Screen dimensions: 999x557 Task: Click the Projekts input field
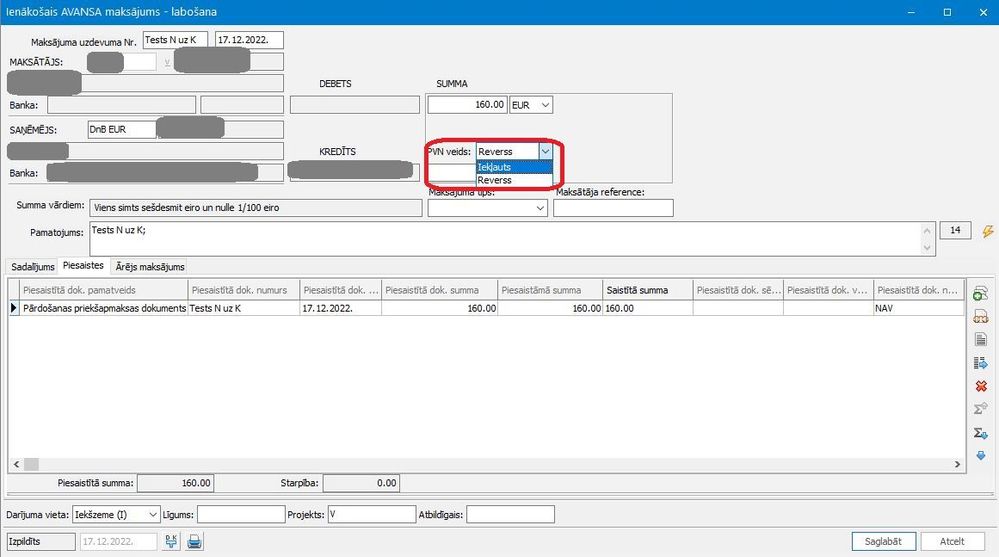[372, 514]
